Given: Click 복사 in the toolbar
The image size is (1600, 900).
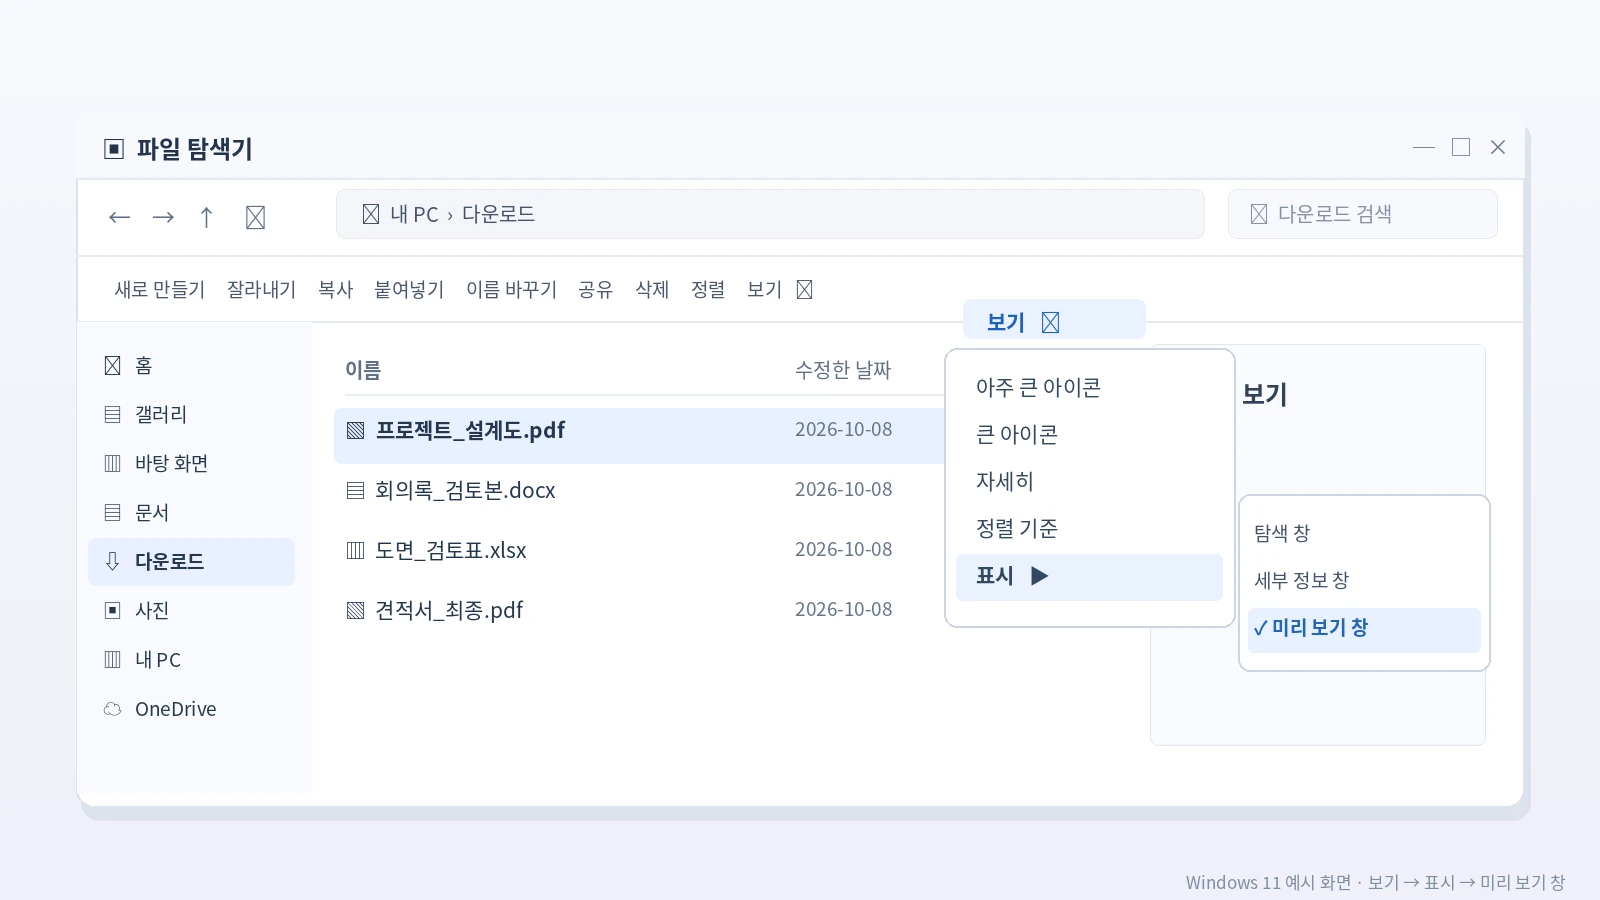Looking at the screenshot, I should (336, 290).
